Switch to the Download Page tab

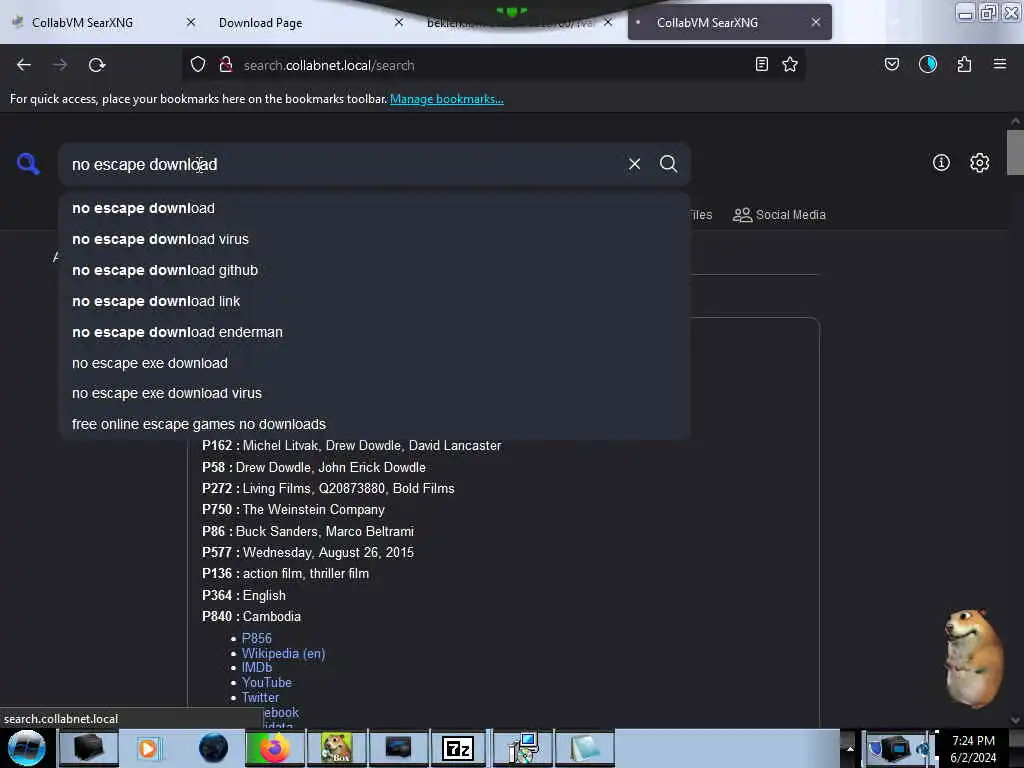[261, 23]
